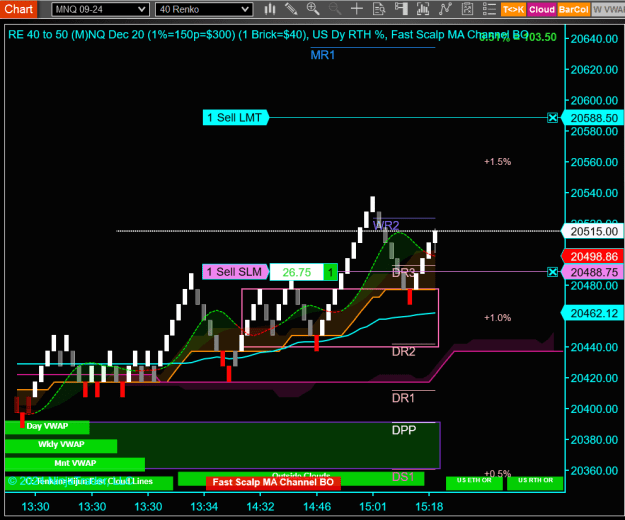
Task: Click the +1.5% level label
Action: (497, 162)
